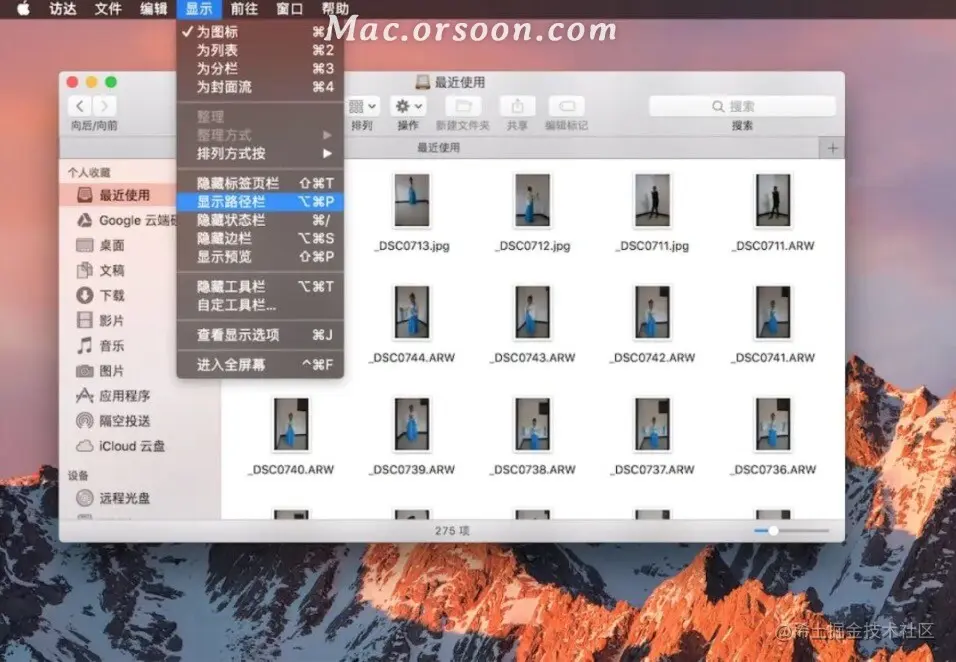Open 自定工具栏… dialog
This screenshot has width=956, height=662.
[260, 305]
